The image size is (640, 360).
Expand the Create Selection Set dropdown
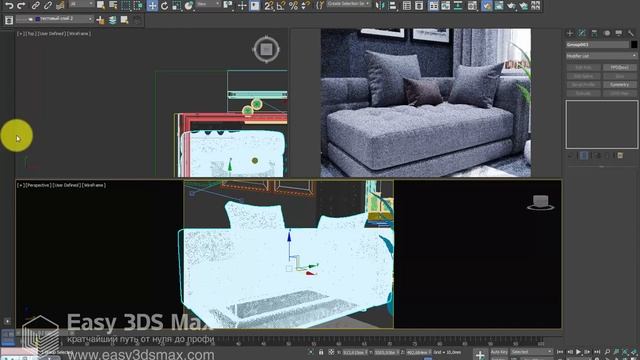pyautogui.click(x=348, y=4)
